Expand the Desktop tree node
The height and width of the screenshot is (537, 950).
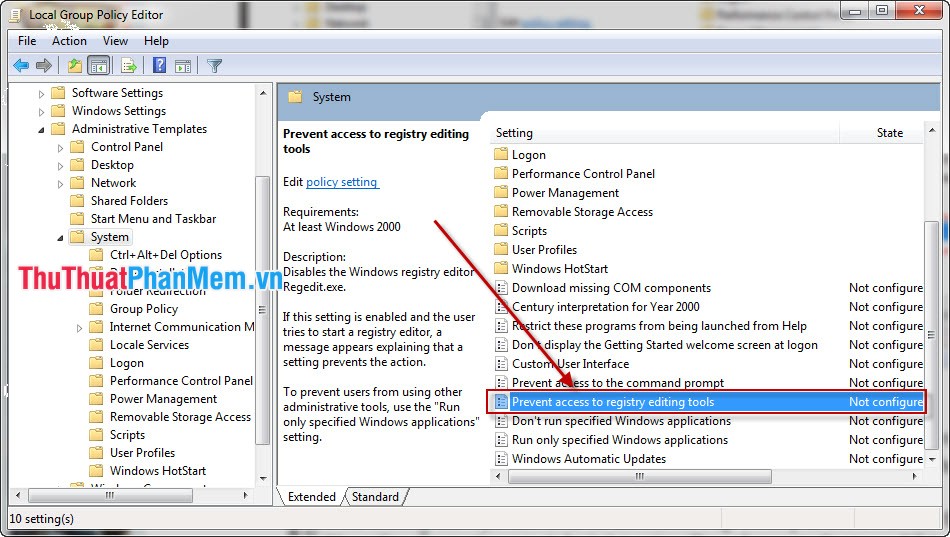pos(60,166)
